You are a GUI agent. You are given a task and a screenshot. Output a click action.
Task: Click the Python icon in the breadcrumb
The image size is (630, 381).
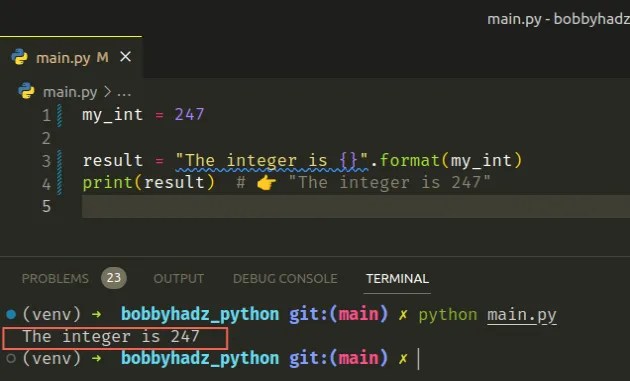(x=27, y=91)
